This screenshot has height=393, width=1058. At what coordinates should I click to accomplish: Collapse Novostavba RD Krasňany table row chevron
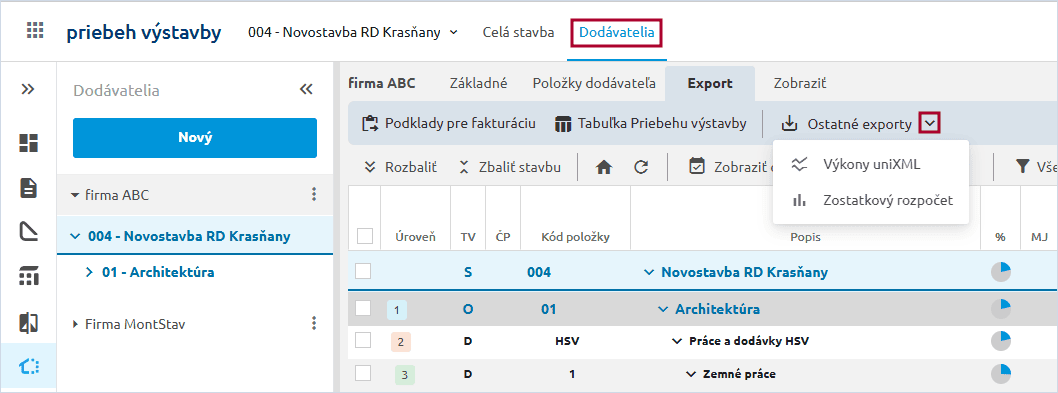(649, 273)
